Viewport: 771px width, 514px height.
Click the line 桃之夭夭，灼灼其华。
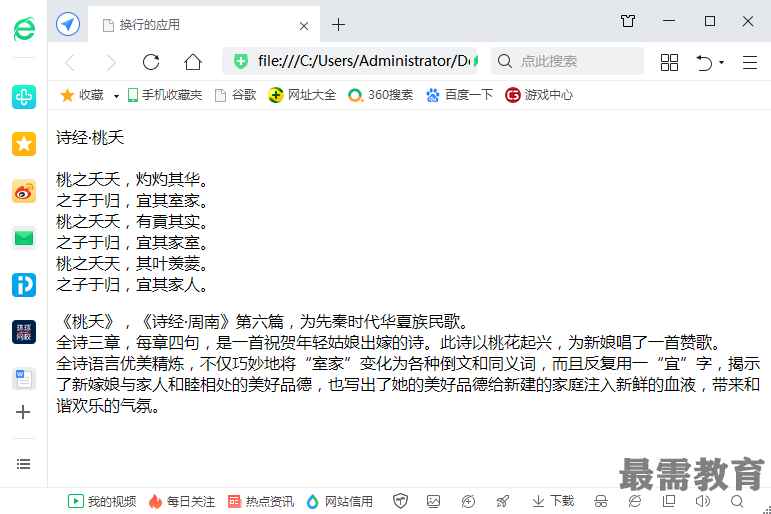click(x=132, y=180)
